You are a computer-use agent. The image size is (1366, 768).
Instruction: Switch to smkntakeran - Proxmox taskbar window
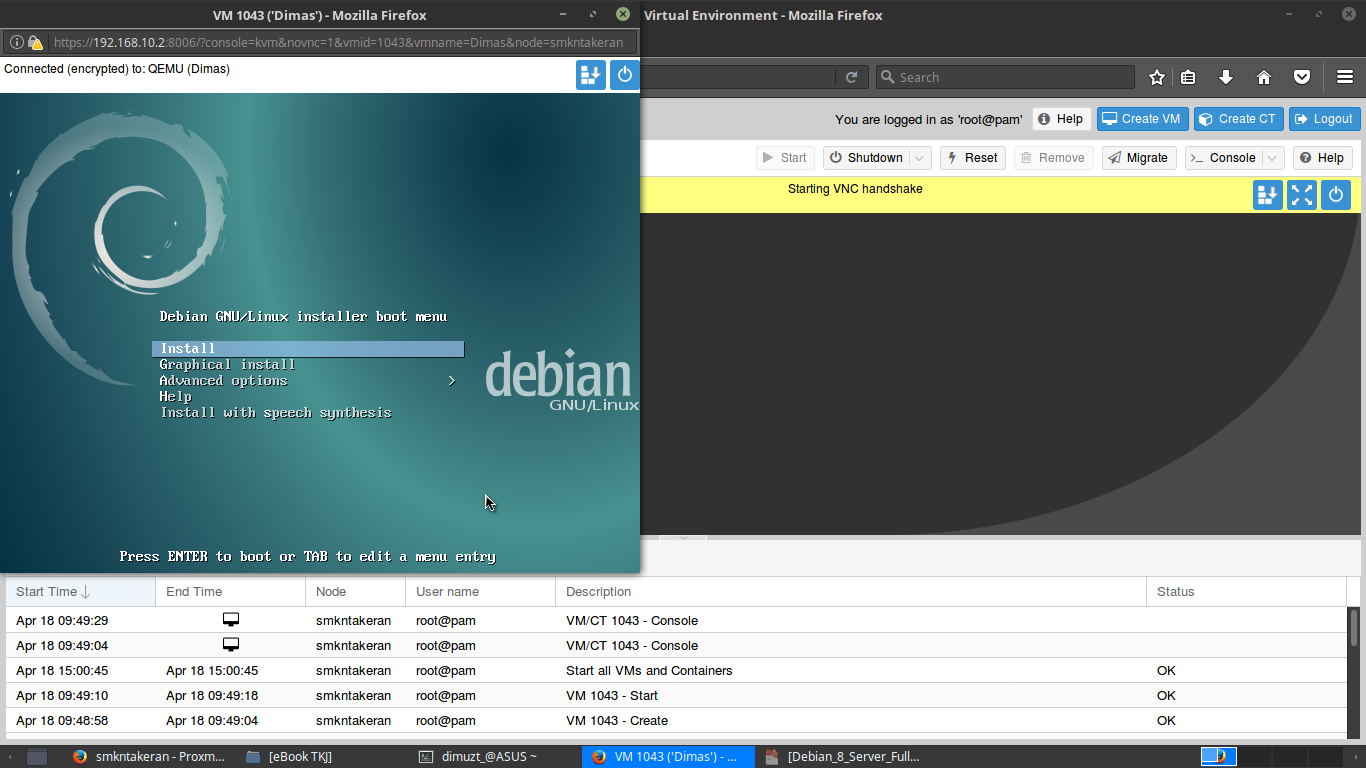150,756
